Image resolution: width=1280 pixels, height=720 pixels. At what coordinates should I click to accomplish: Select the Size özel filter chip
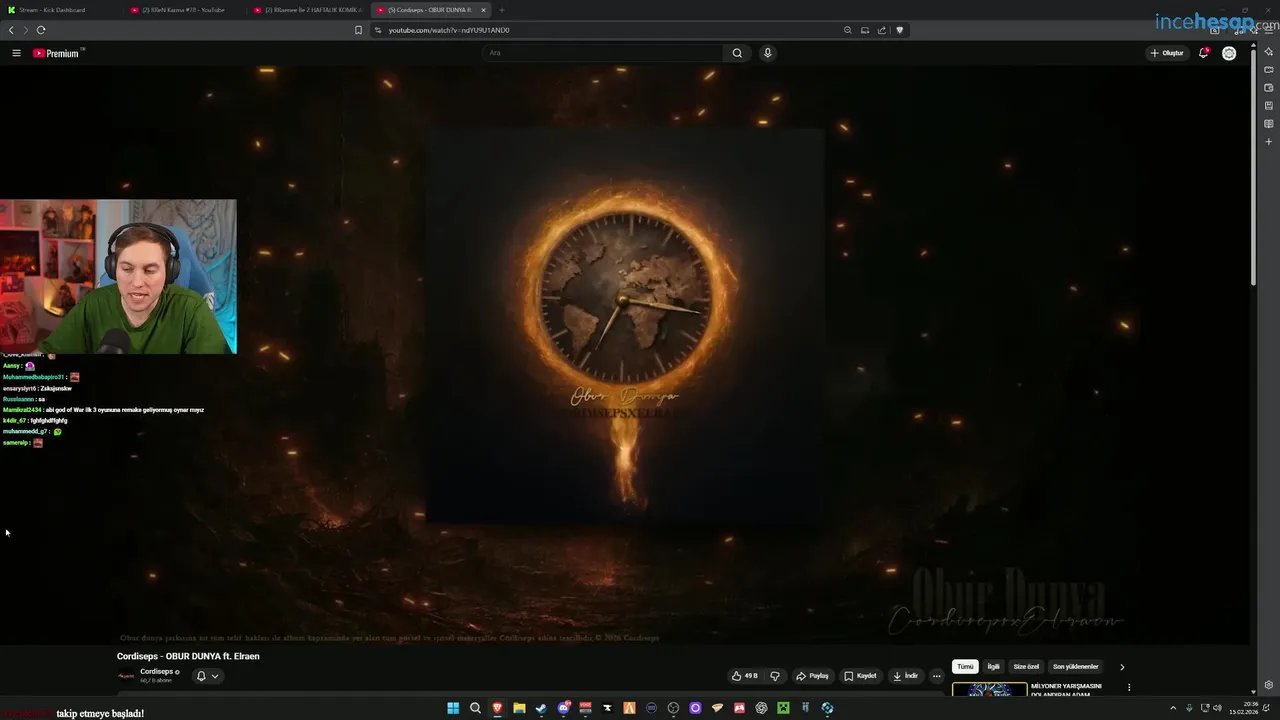pyautogui.click(x=1026, y=667)
